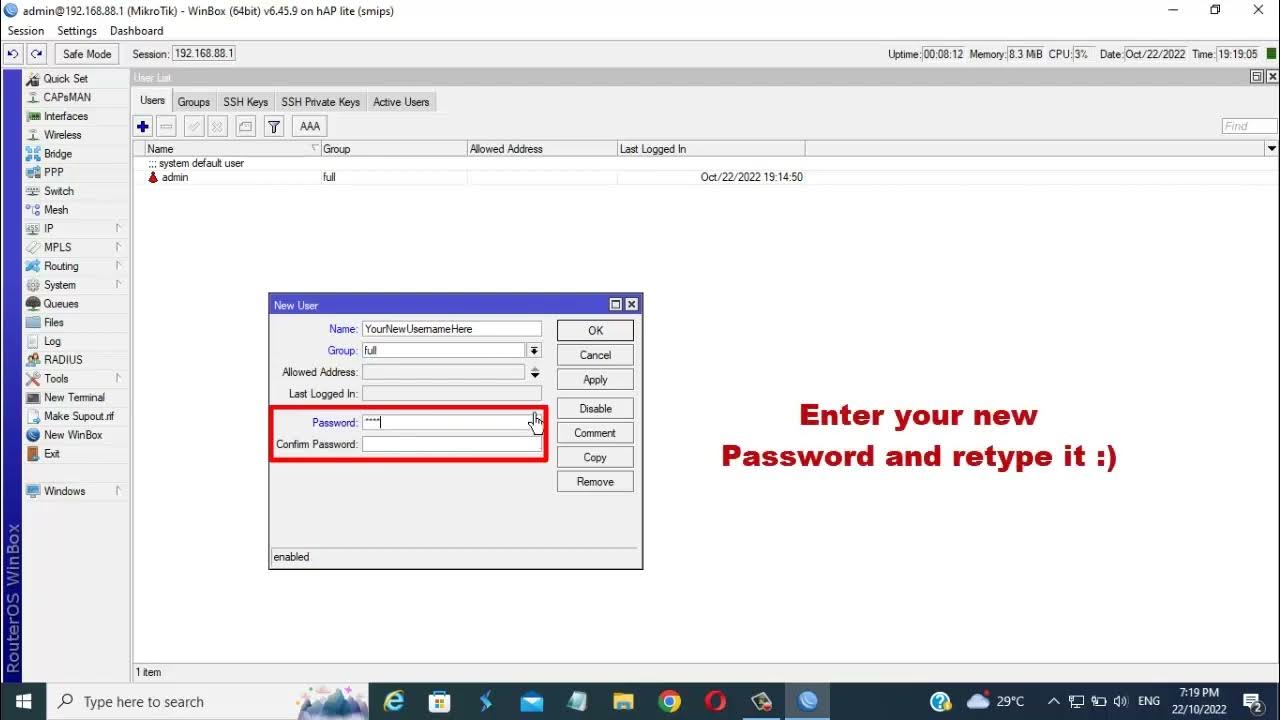The width and height of the screenshot is (1280, 720).
Task: Open the Settings menu
Action: coord(77,31)
